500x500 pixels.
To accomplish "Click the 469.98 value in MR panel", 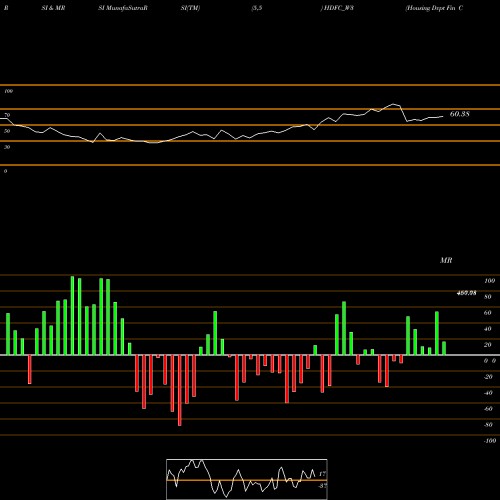I will pos(466,293).
